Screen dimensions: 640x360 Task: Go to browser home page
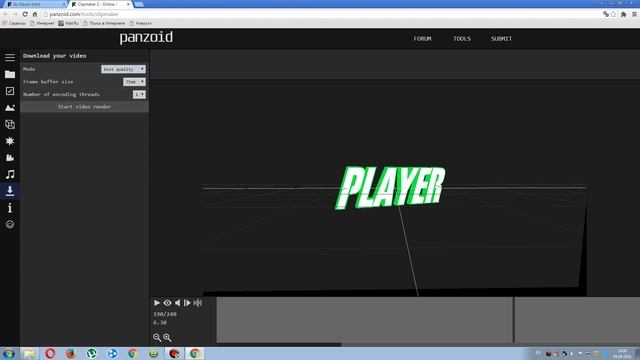coord(35,14)
